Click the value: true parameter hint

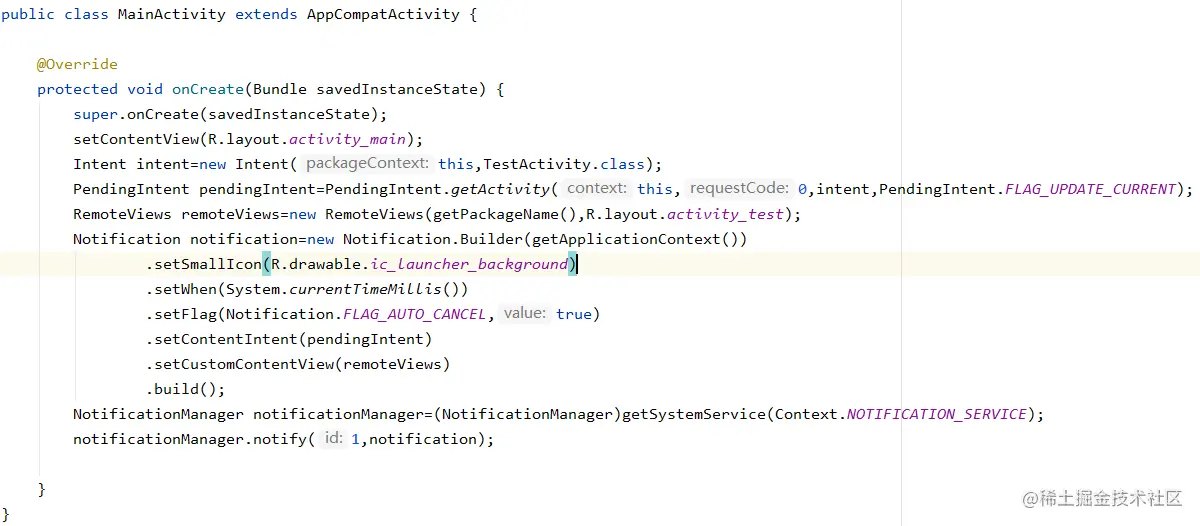point(546,313)
